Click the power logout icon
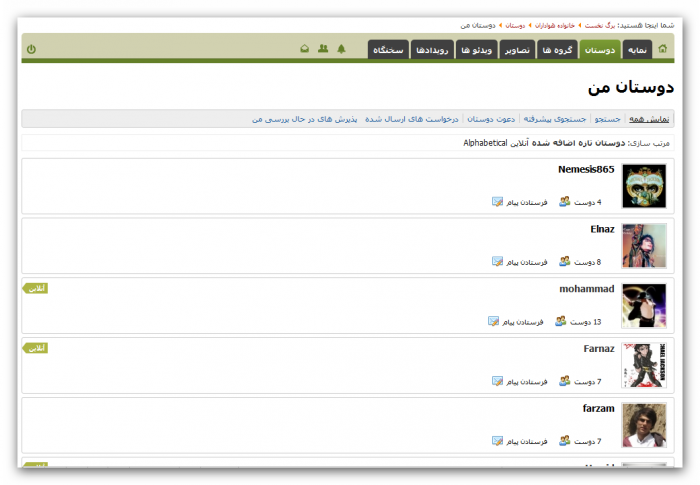The image size is (700, 485). [31, 49]
